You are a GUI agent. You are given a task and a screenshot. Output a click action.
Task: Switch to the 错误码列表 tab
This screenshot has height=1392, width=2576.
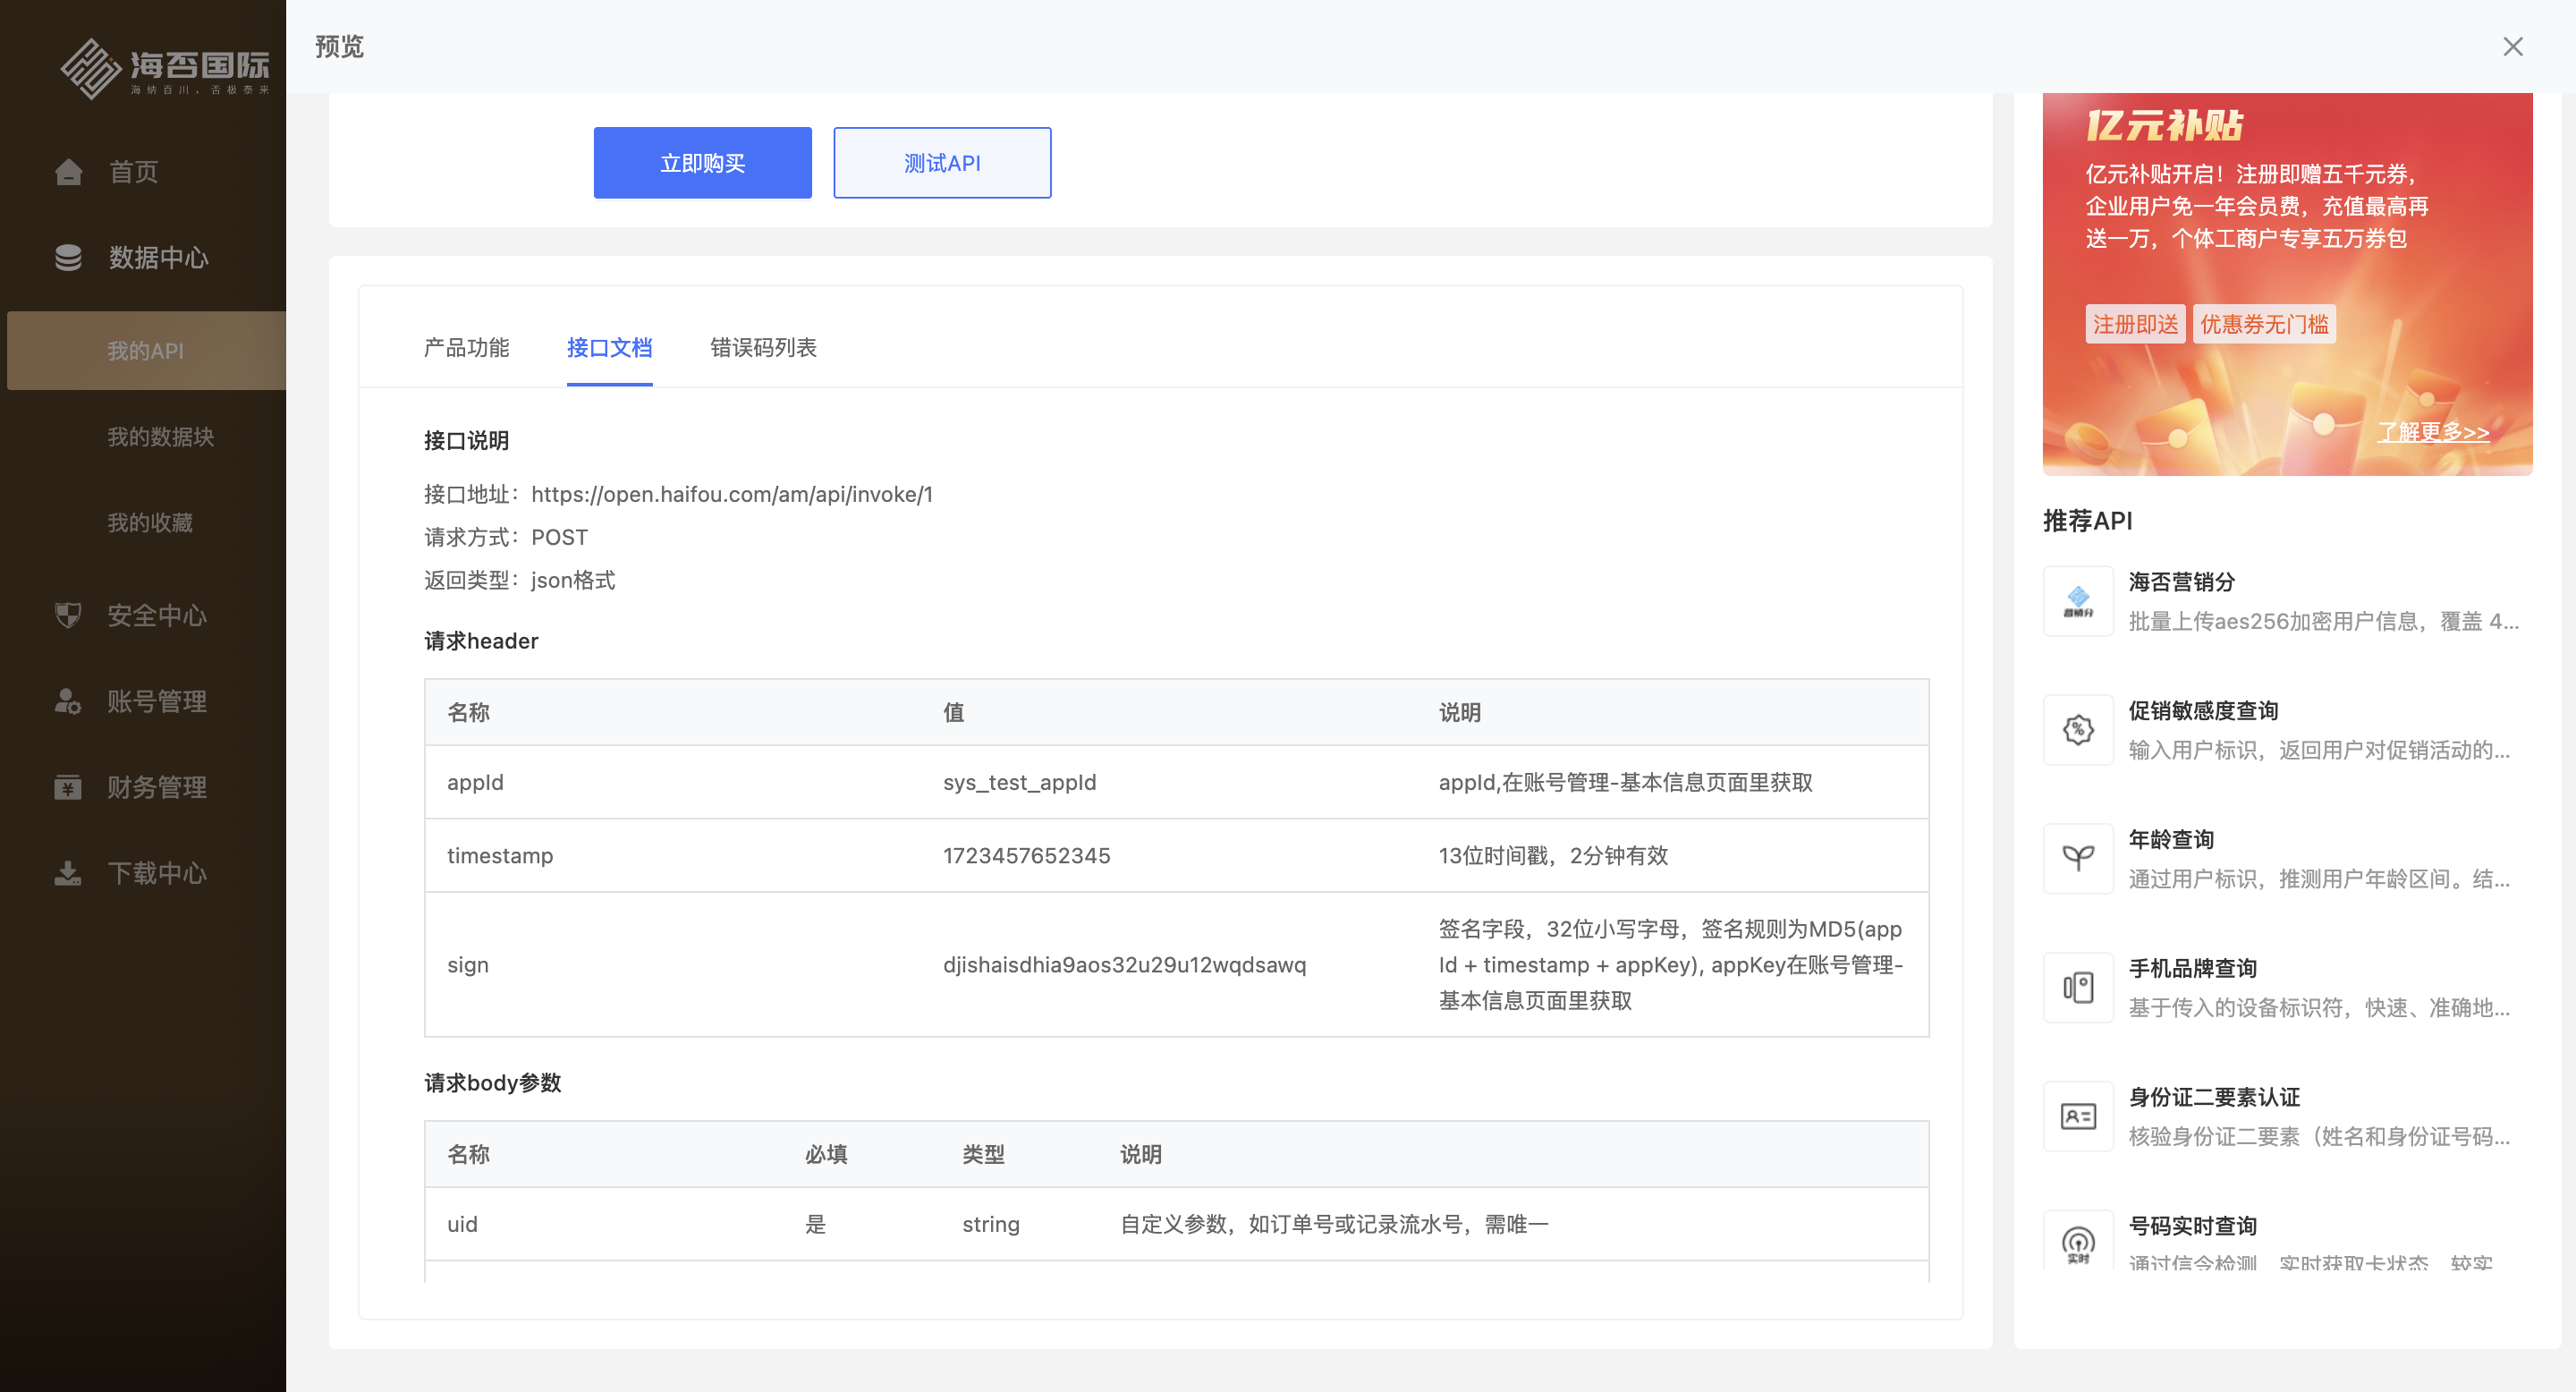click(763, 347)
